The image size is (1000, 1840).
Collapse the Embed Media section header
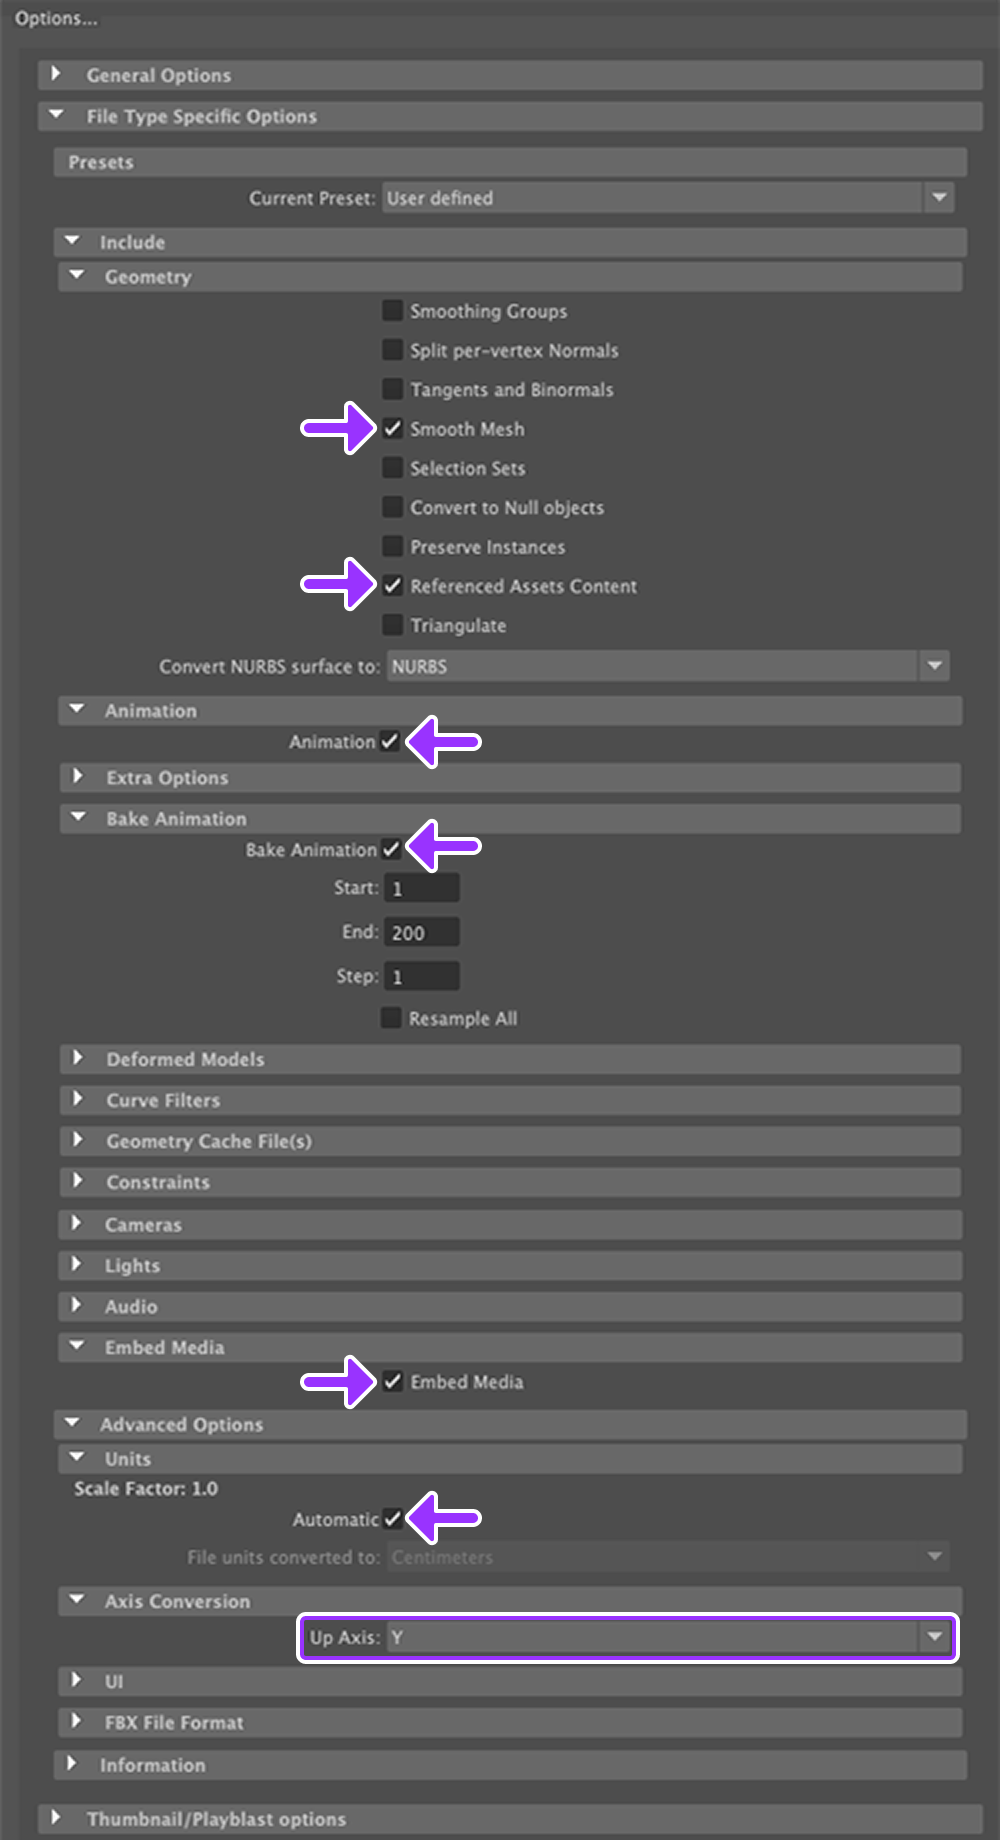pos(510,1348)
